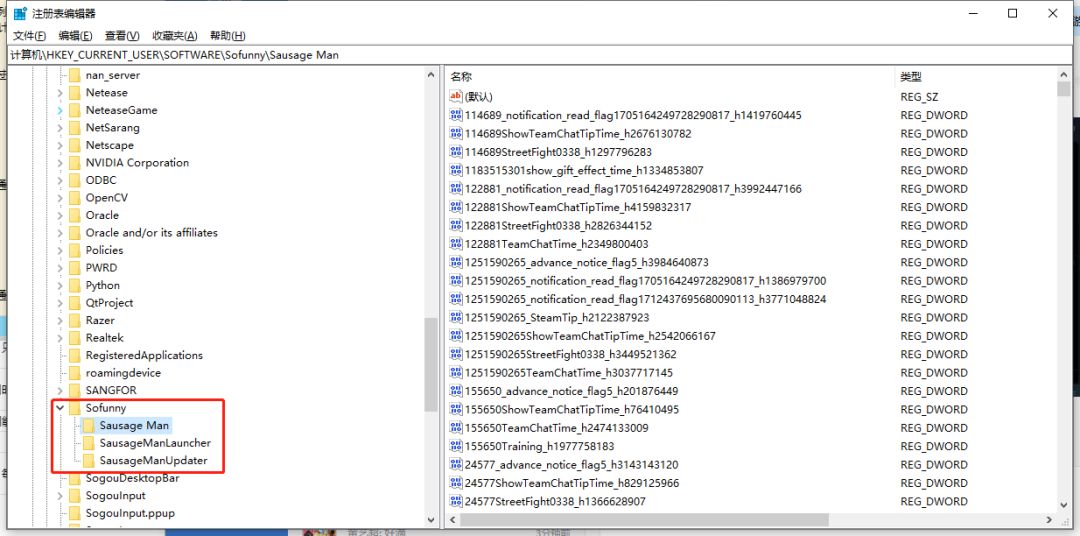
Task: Expand the Policies key
Action: [x=60, y=250]
